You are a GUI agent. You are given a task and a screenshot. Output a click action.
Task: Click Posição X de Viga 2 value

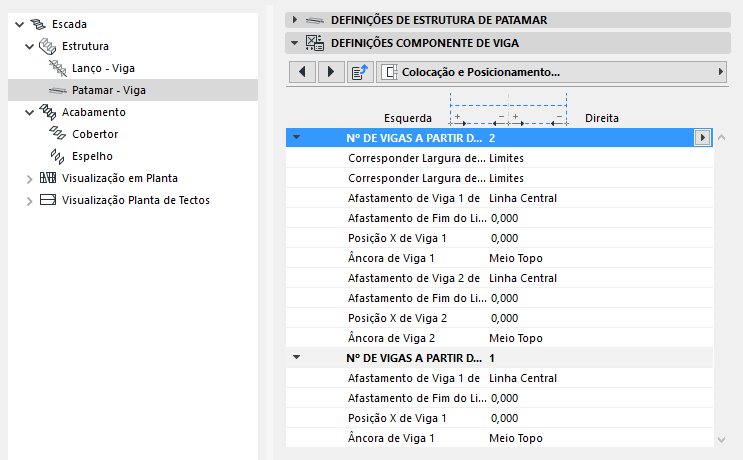pos(504,318)
